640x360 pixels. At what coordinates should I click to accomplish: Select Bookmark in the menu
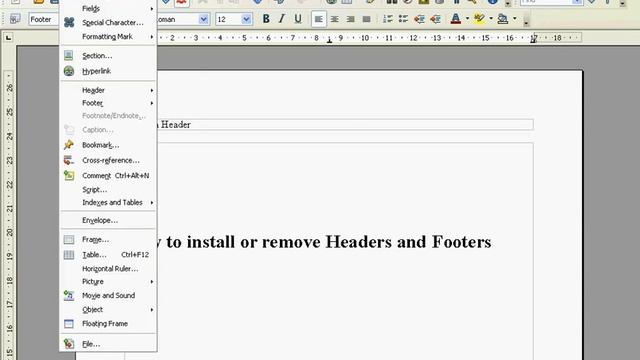coord(108,145)
